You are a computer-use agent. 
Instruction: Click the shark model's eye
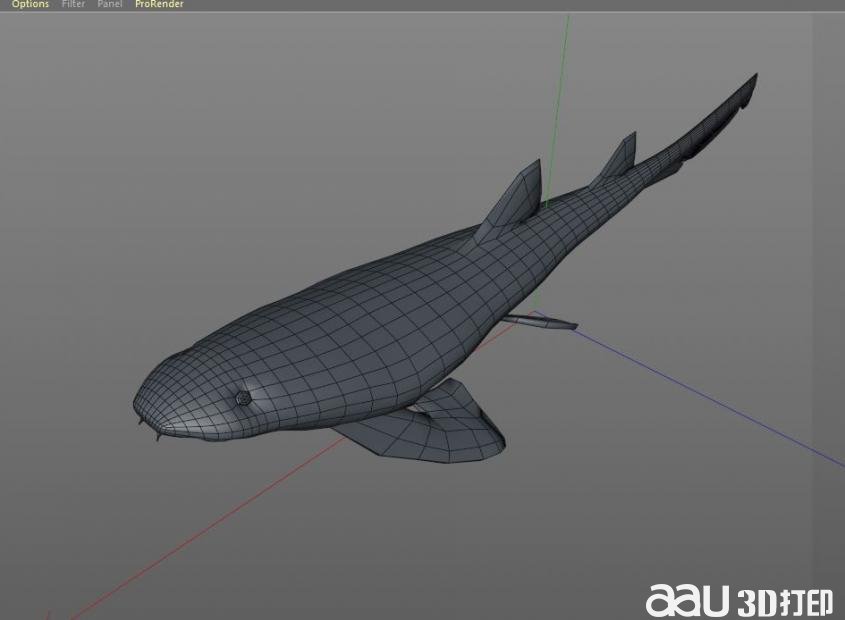[243, 398]
